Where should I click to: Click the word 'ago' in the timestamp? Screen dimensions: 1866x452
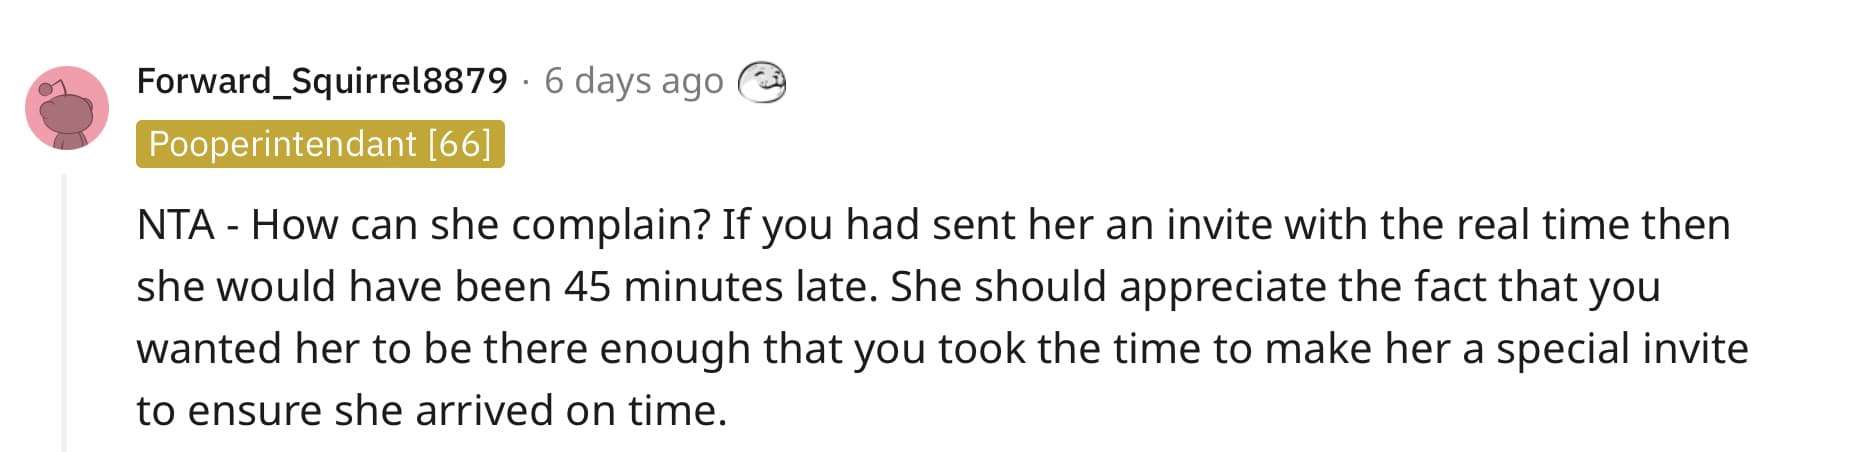click(x=692, y=84)
